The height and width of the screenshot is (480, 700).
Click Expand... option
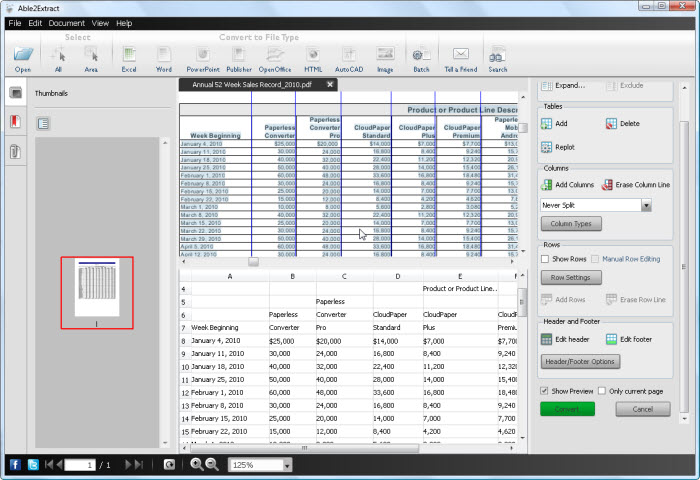pyautogui.click(x=563, y=85)
